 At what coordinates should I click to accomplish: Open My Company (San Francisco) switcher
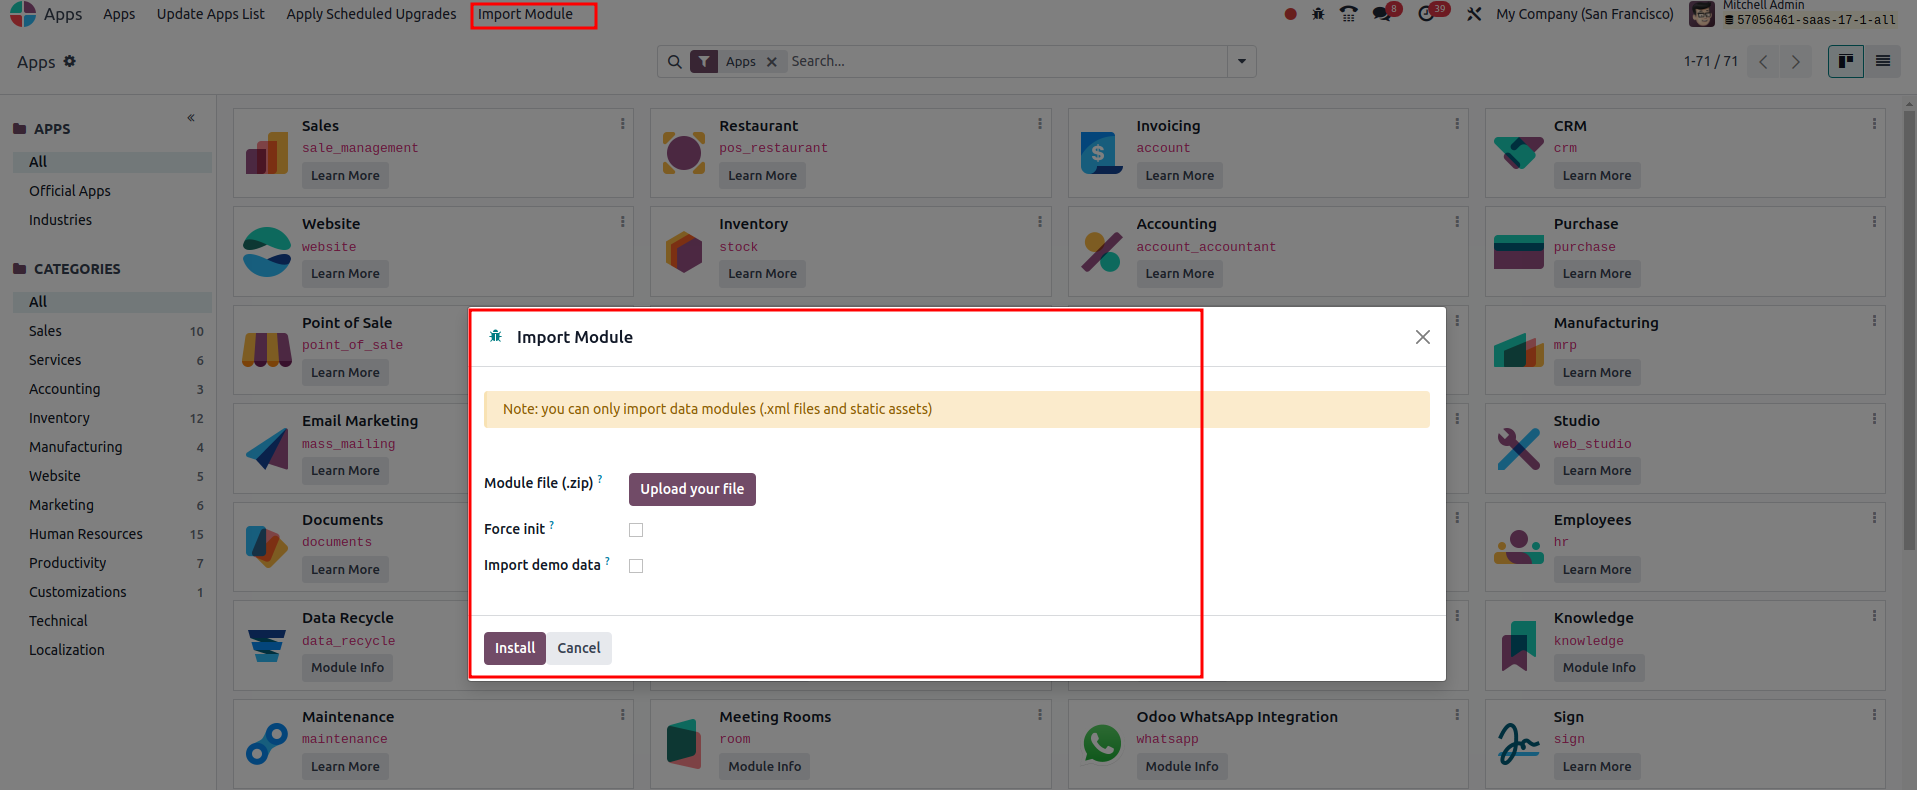click(1584, 14)
